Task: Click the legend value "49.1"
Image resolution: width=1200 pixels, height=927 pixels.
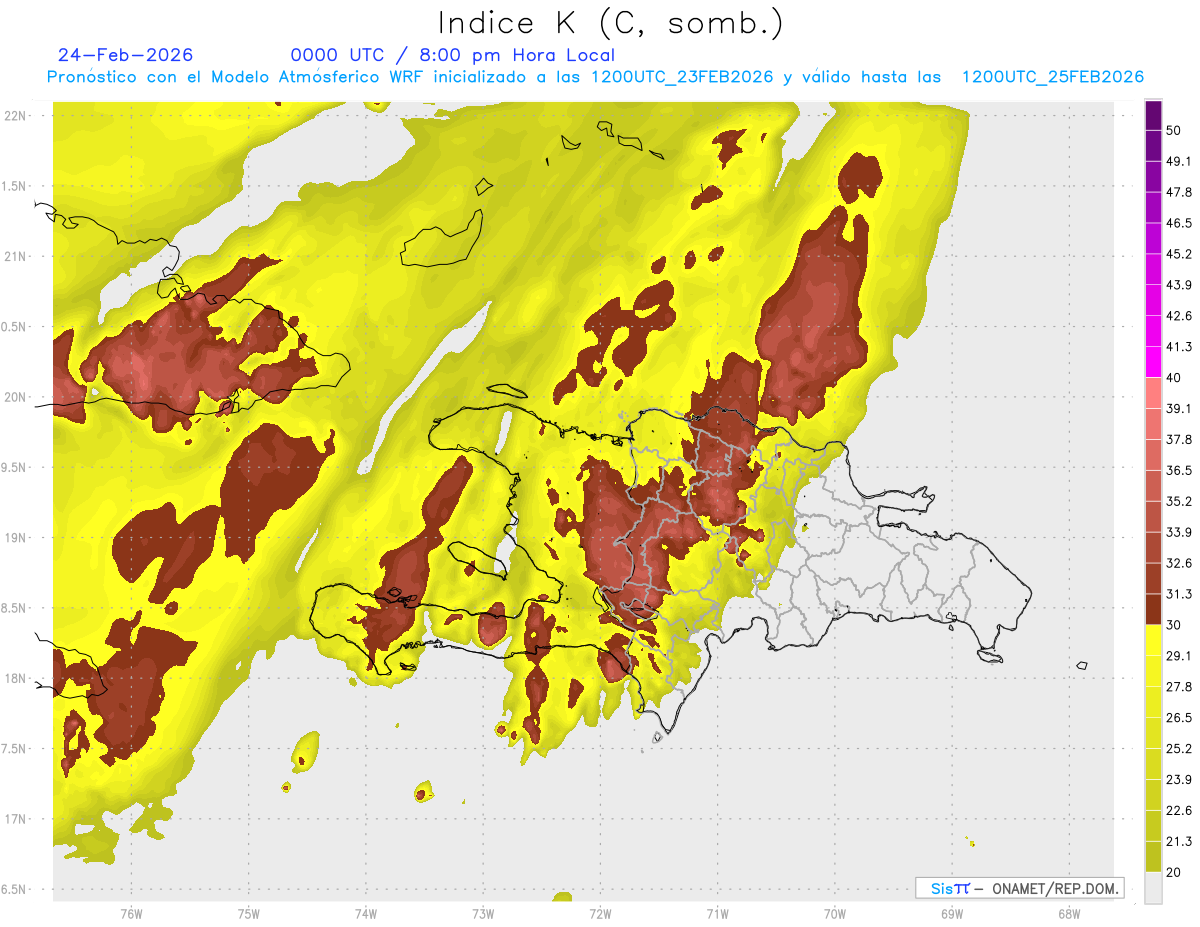Action: click(x=1179, y=162)
